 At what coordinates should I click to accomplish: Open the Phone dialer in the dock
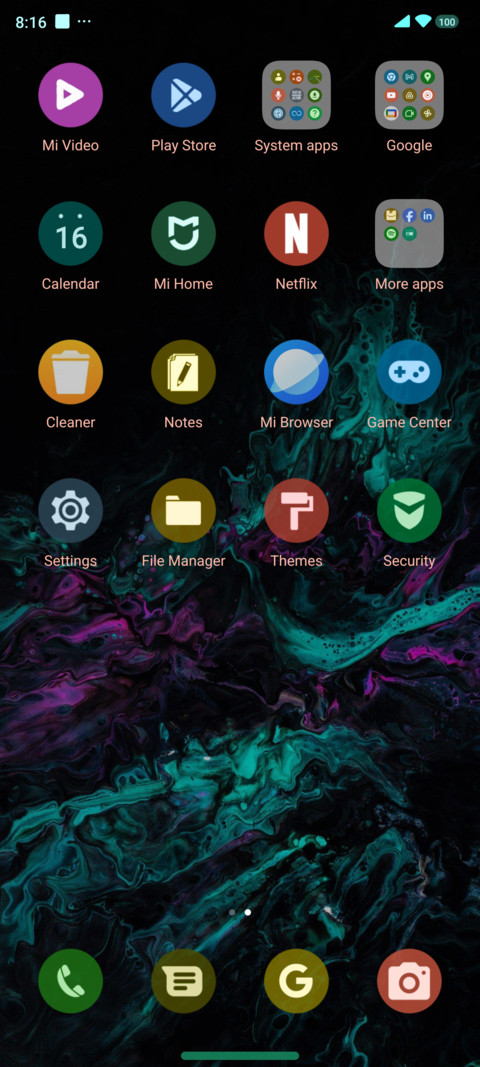[x=70, y=981]
